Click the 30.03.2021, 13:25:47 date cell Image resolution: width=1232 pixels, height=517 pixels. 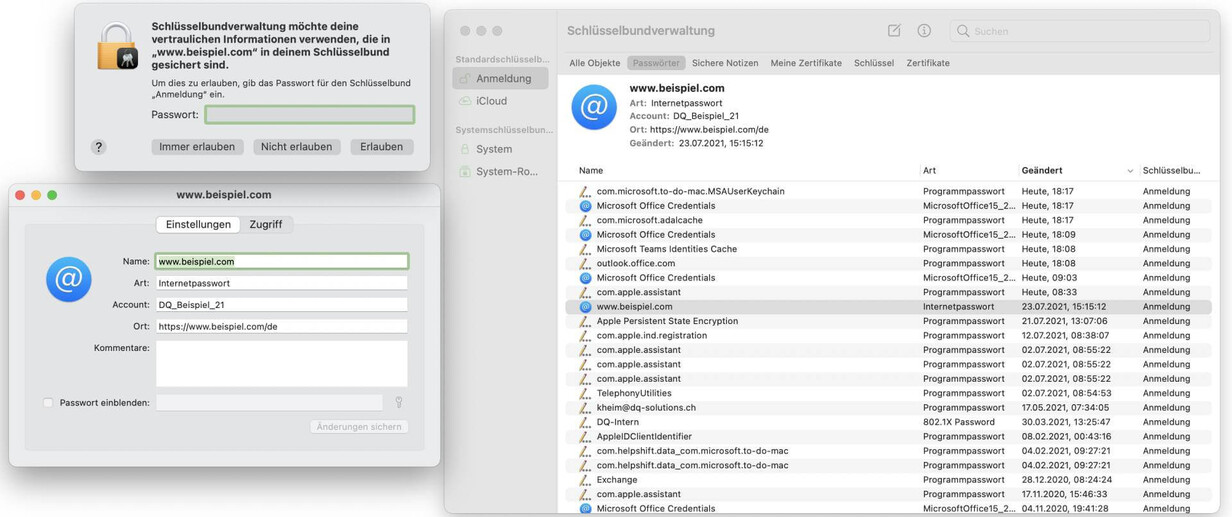tap(1065, 422)
